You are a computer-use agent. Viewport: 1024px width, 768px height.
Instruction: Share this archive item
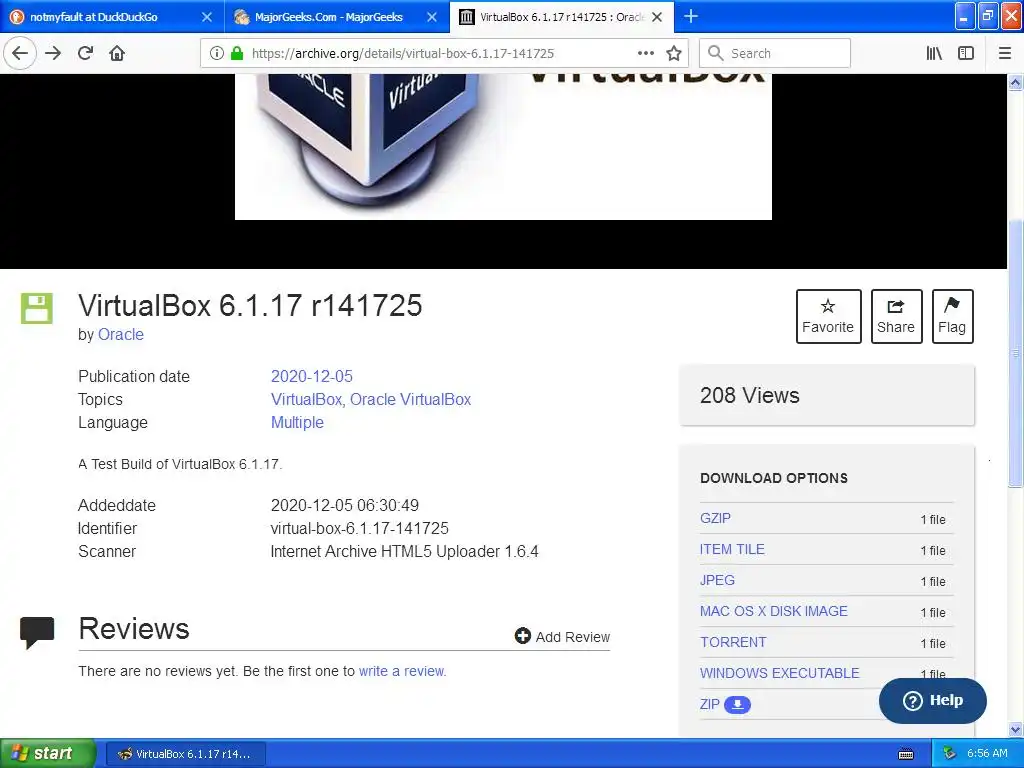pyautogui.click(x=896, y=316)
